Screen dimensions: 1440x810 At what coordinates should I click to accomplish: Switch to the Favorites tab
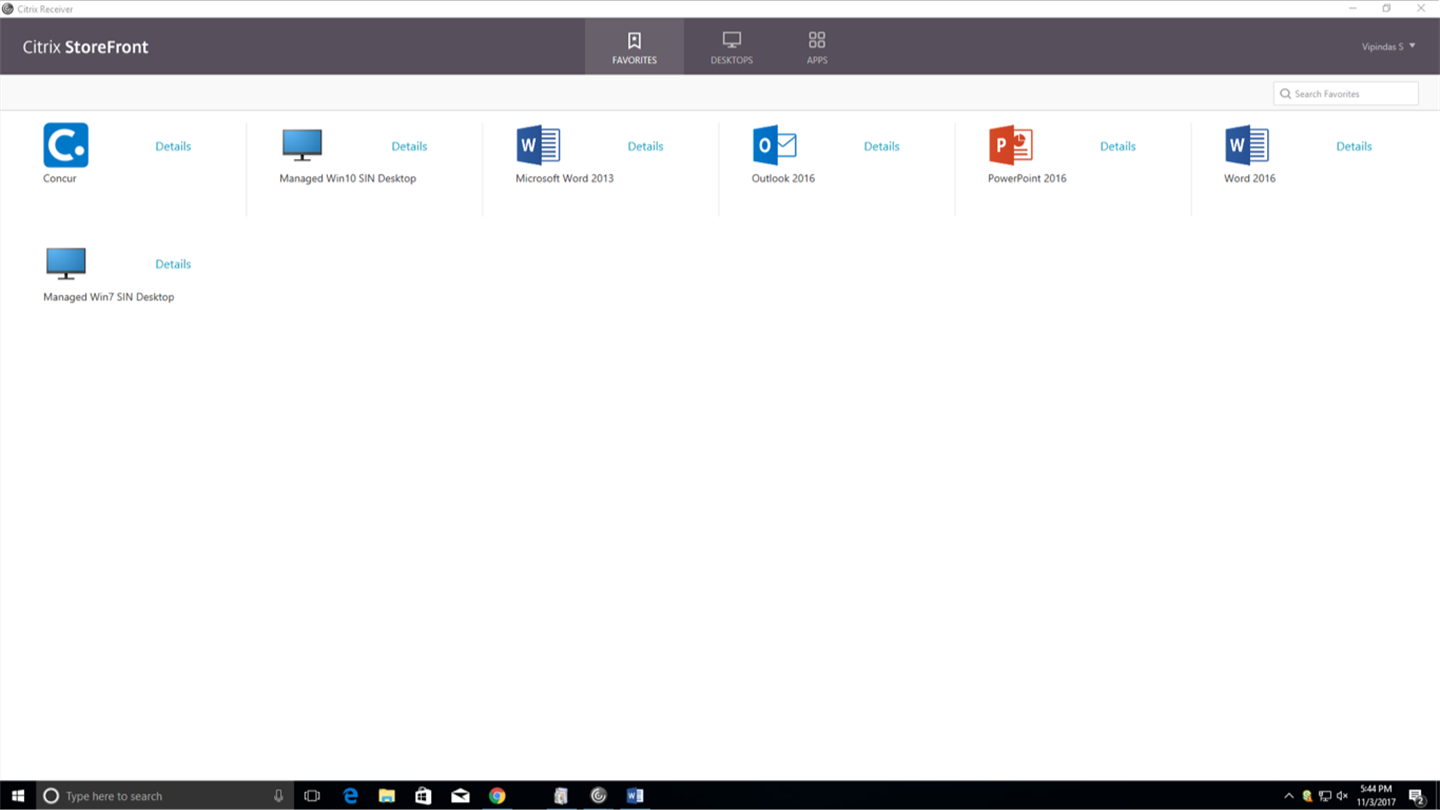click(x=634, y=47)
